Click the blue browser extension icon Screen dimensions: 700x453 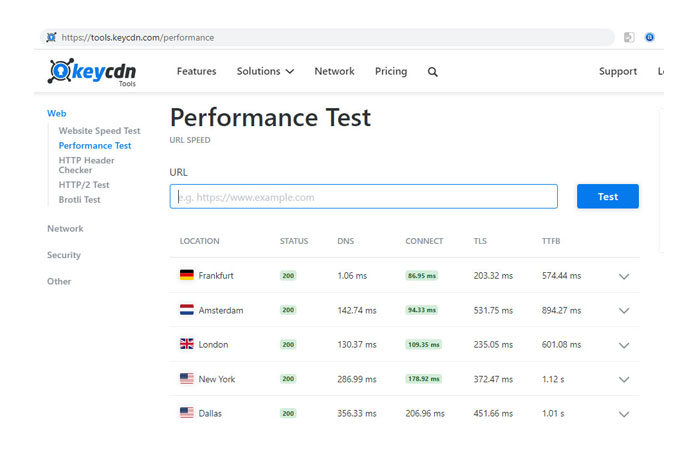click(650, 38)
